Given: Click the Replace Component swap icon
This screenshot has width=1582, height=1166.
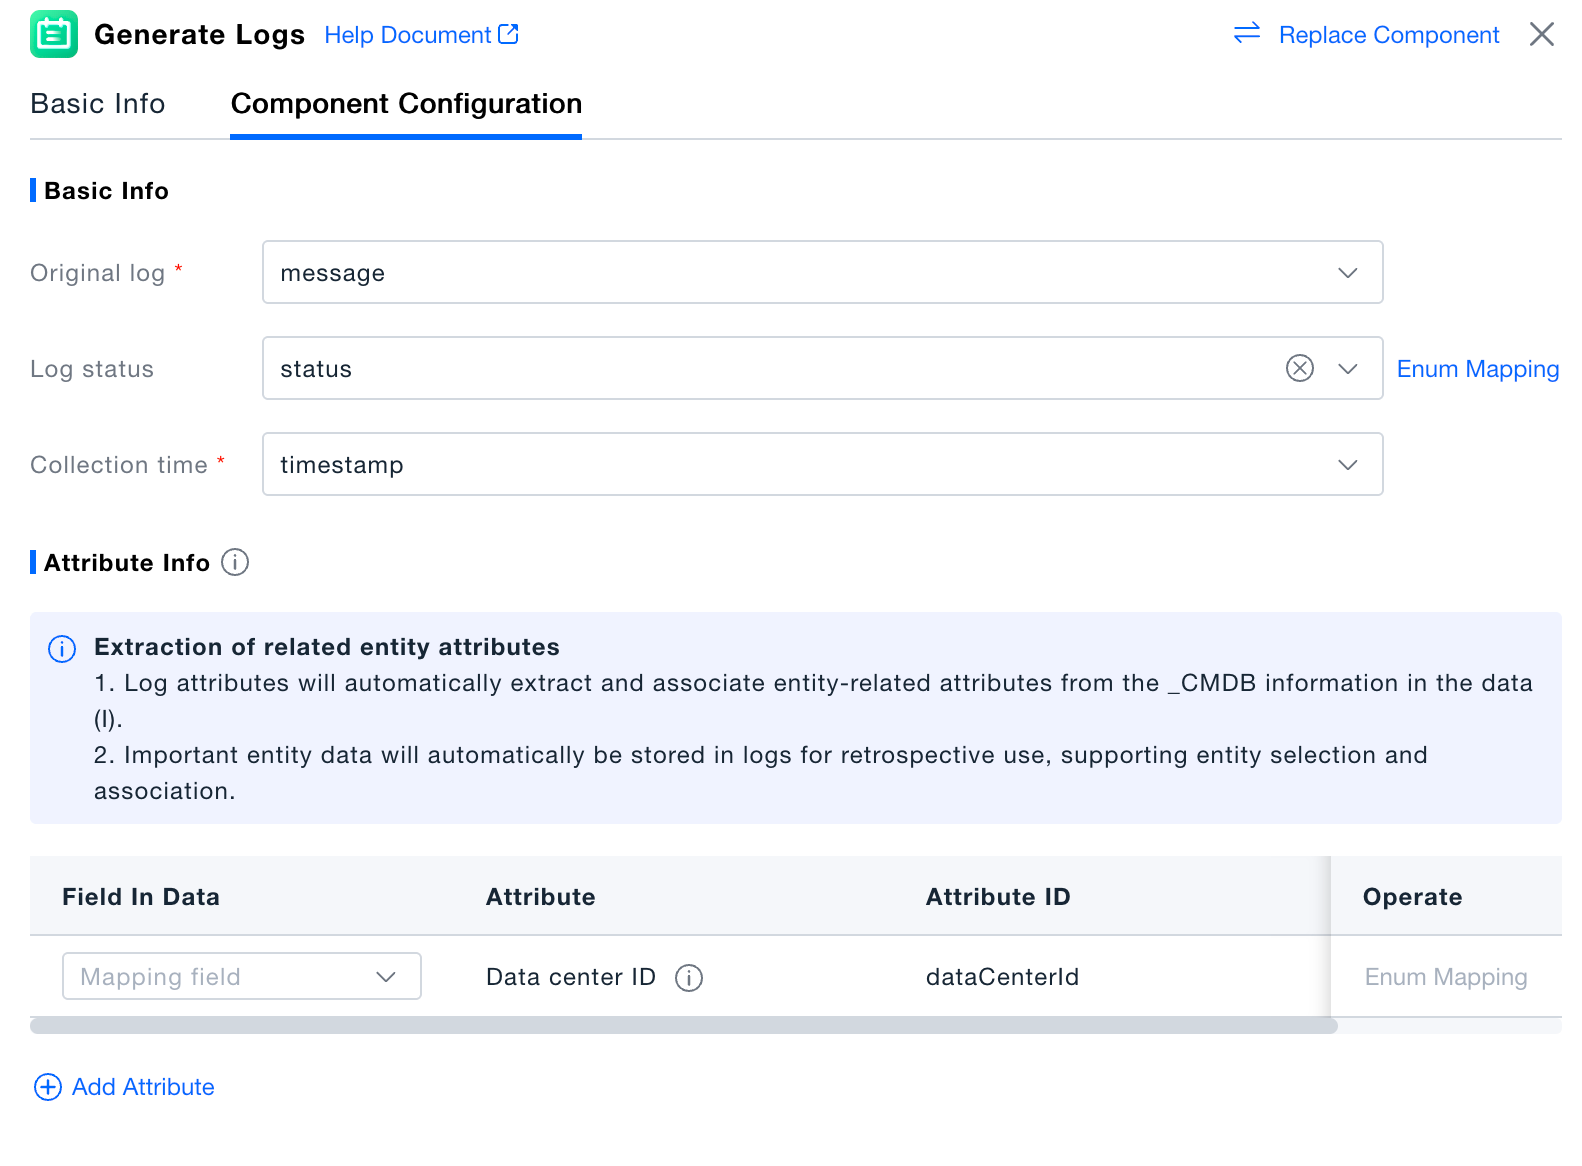Looking at the screenshot, I should [x=1246, y=34].
